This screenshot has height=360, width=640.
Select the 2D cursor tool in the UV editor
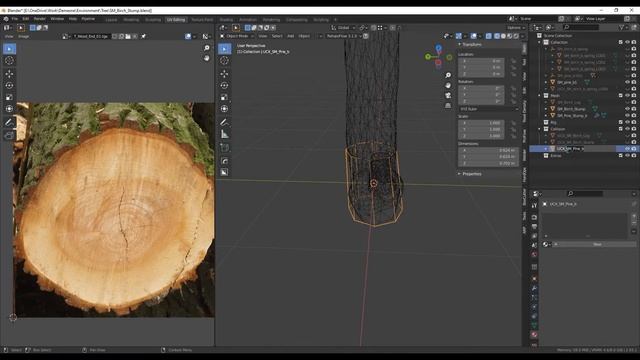click(x=9, y=61)
